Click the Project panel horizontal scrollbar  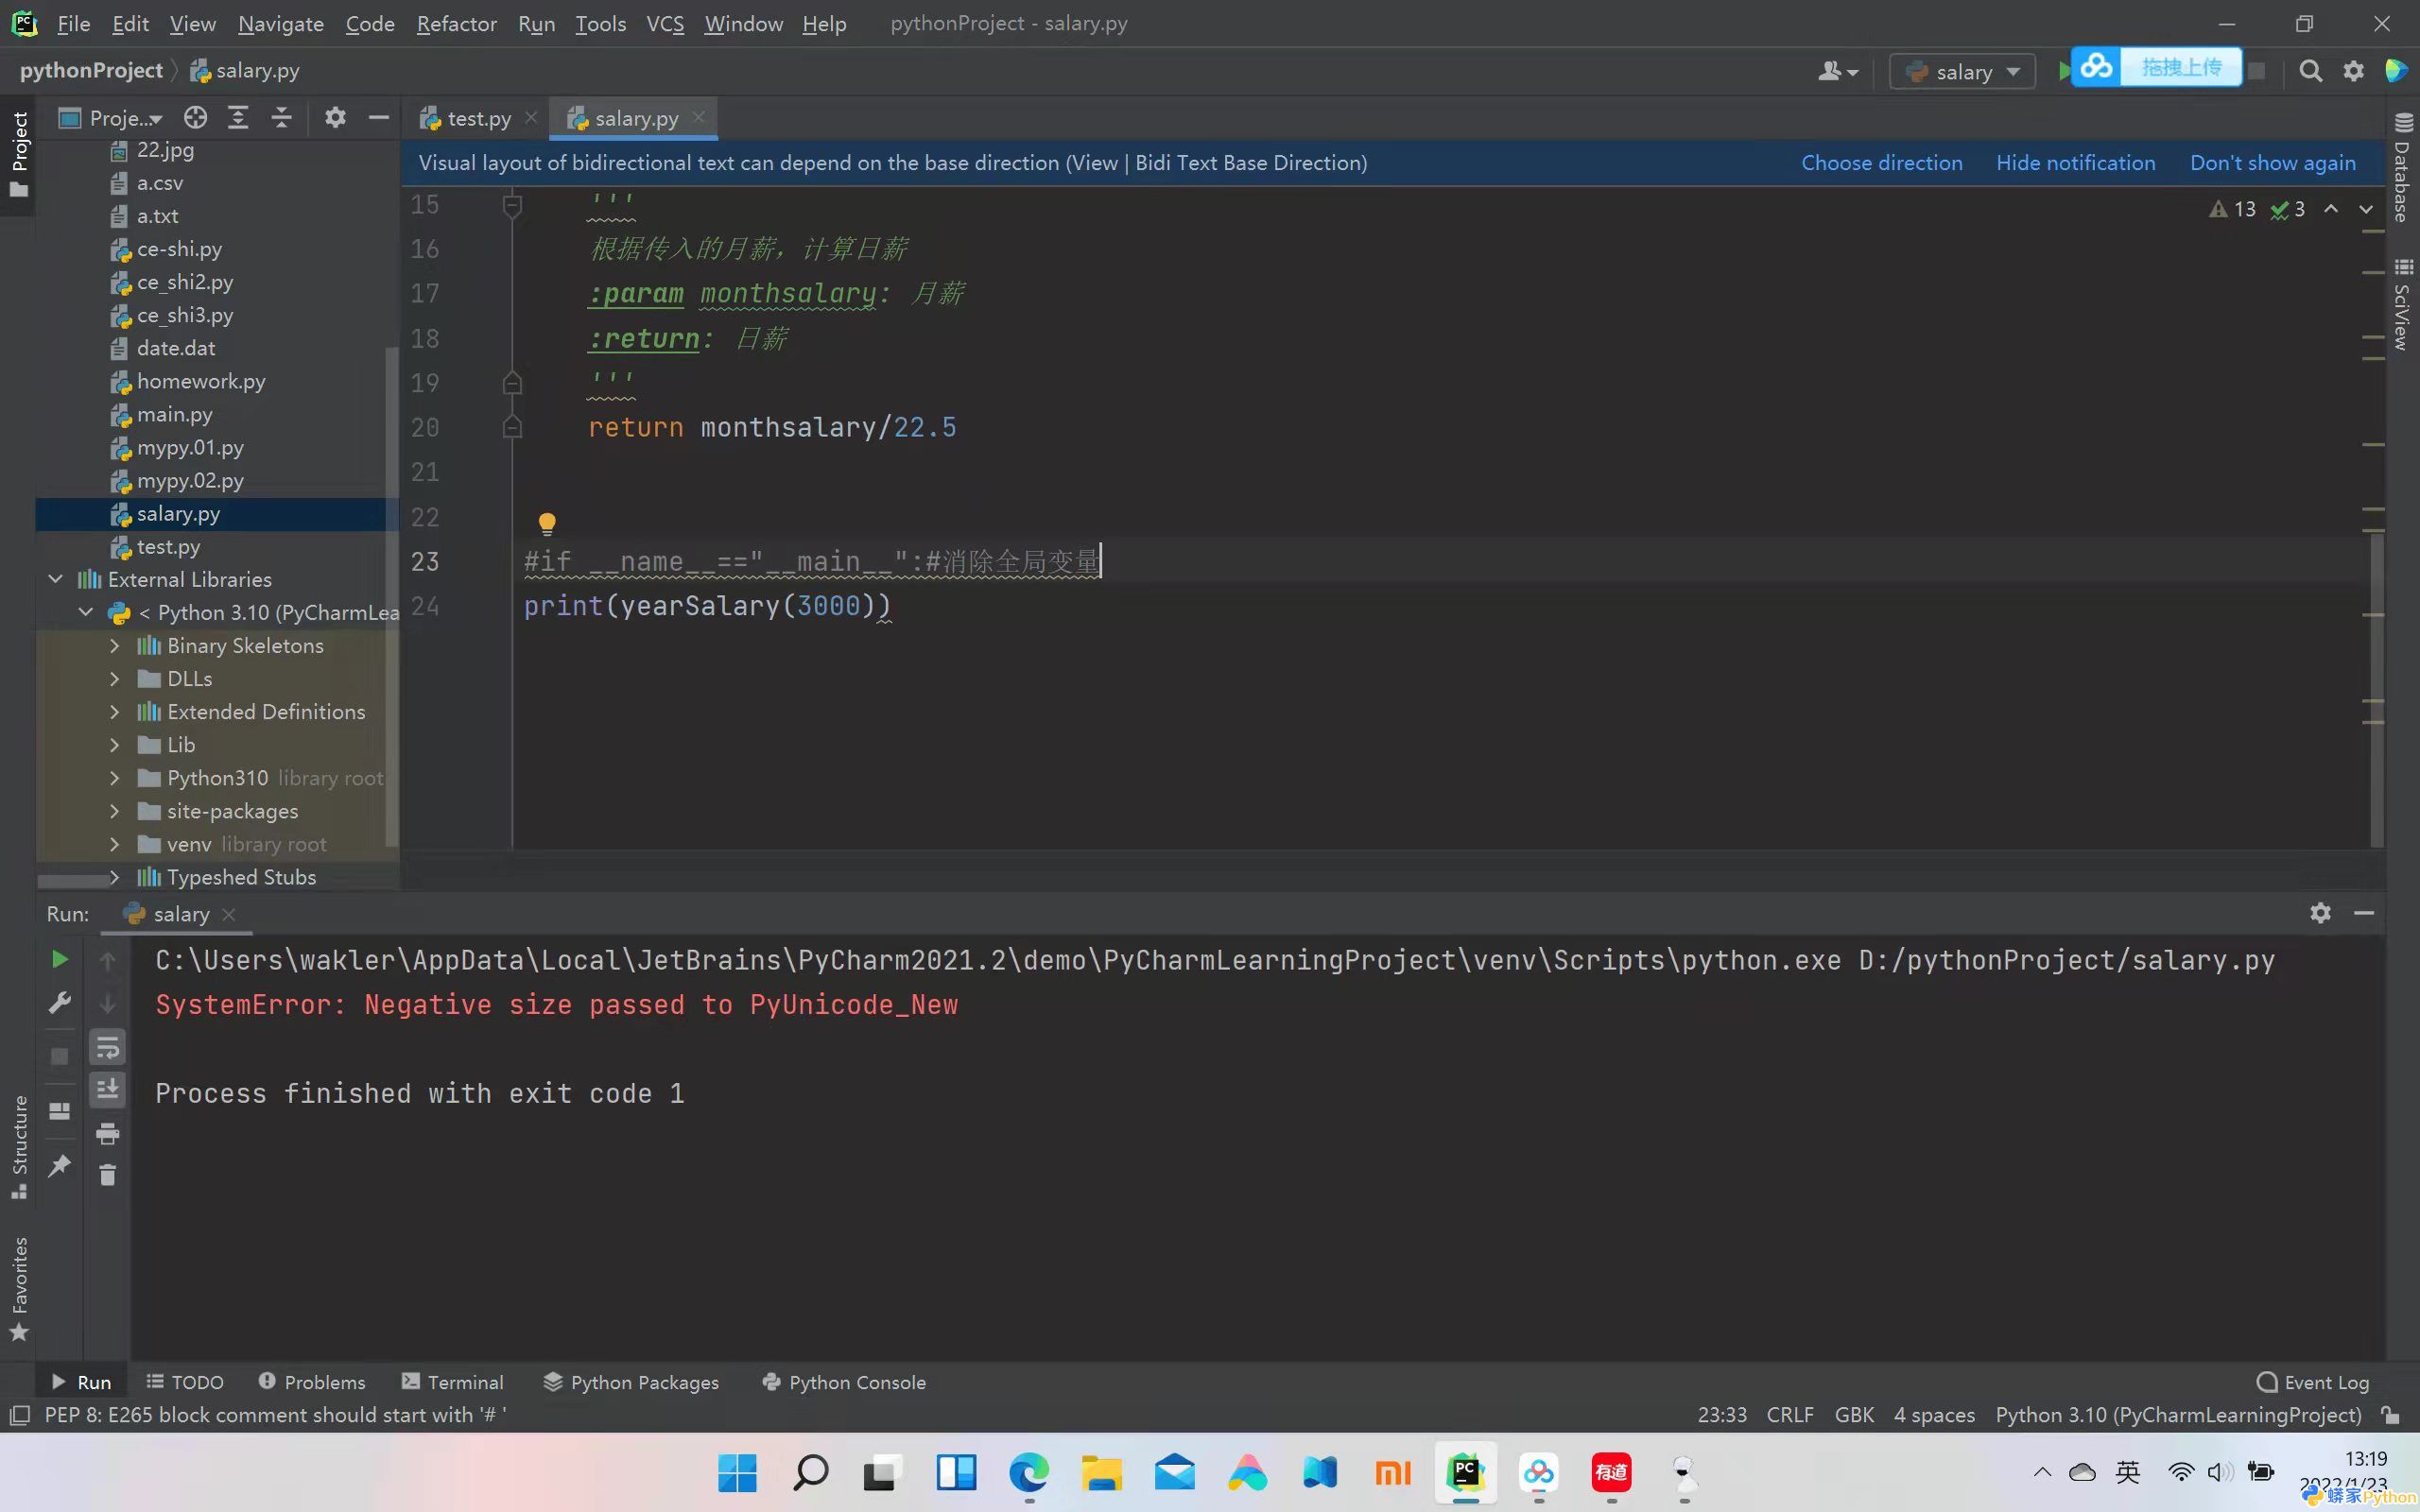click(x=75, y=880)
